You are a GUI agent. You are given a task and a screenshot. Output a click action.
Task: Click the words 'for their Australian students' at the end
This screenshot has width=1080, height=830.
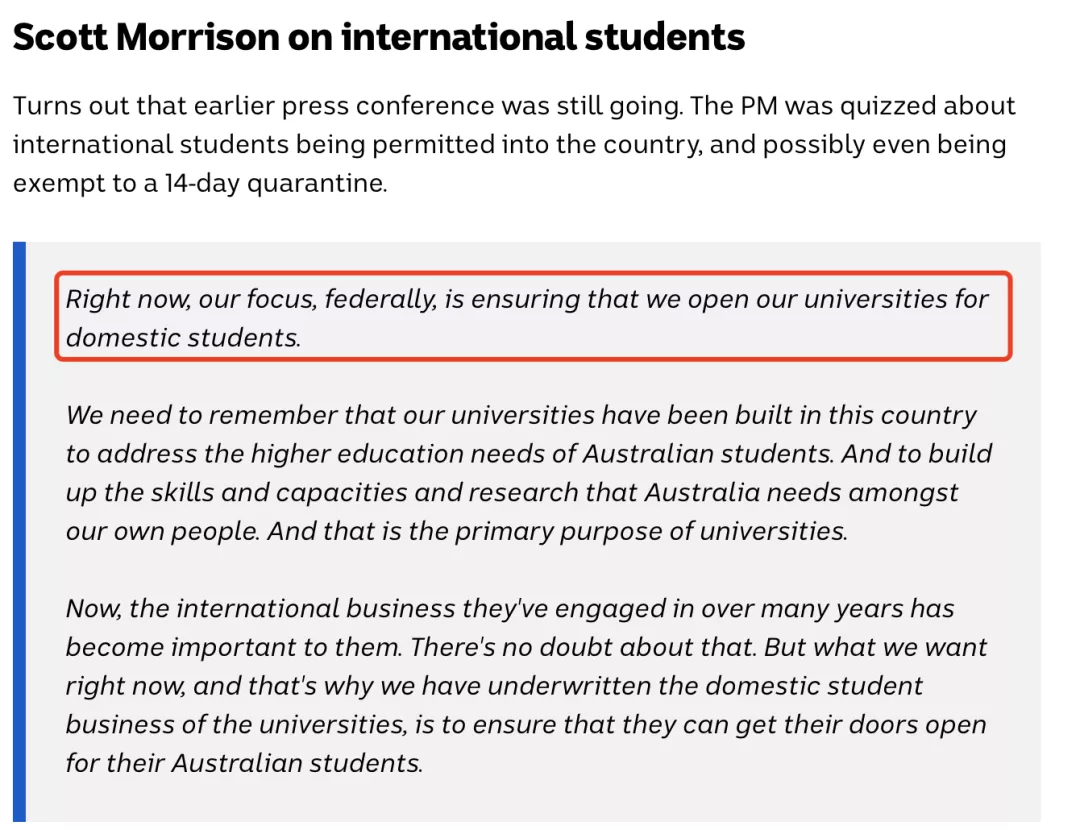(x=244, y=763)
